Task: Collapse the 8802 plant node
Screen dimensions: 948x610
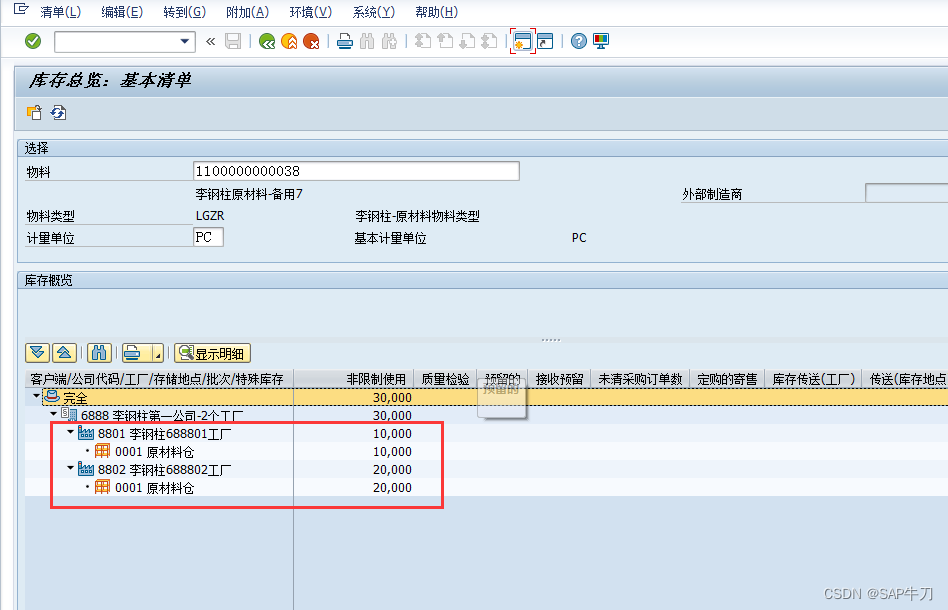Action: click(71, 468)
